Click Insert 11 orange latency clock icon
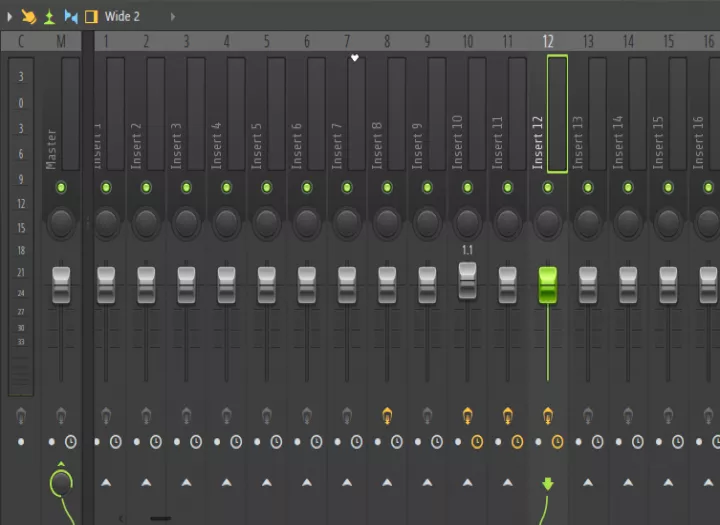 point(518,442)
